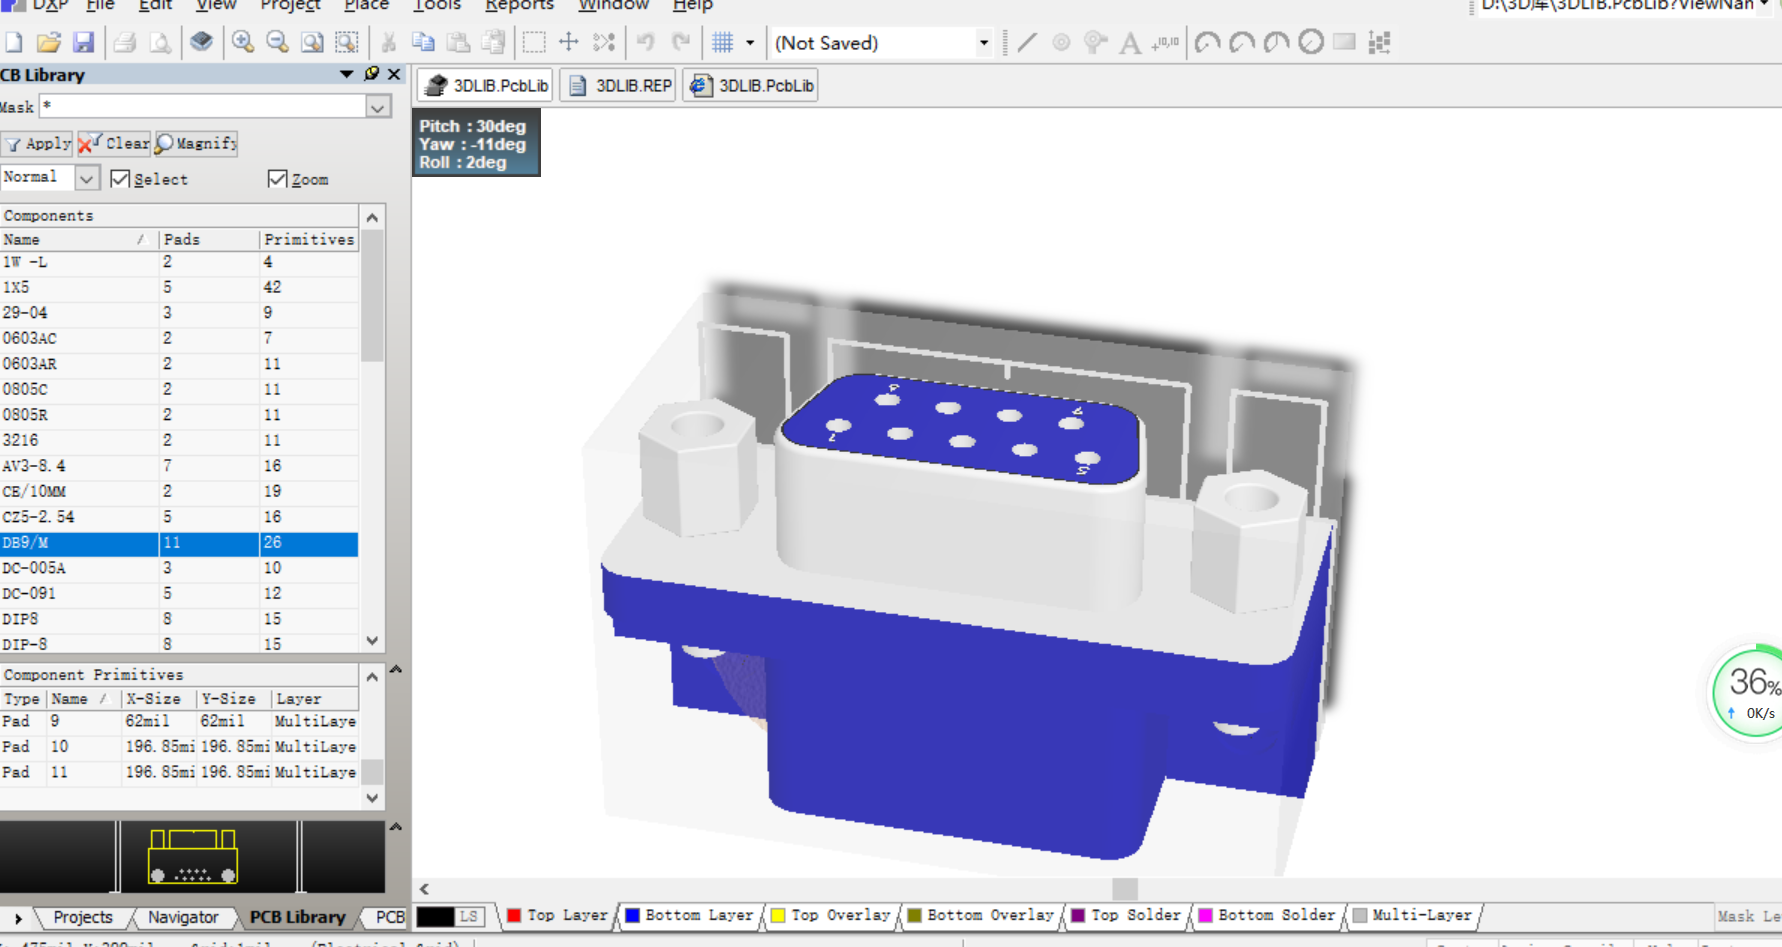This screenshot has height=947, width=1782.
Task: Select the Top Layer red swatch tab
Action: (557, 915)
